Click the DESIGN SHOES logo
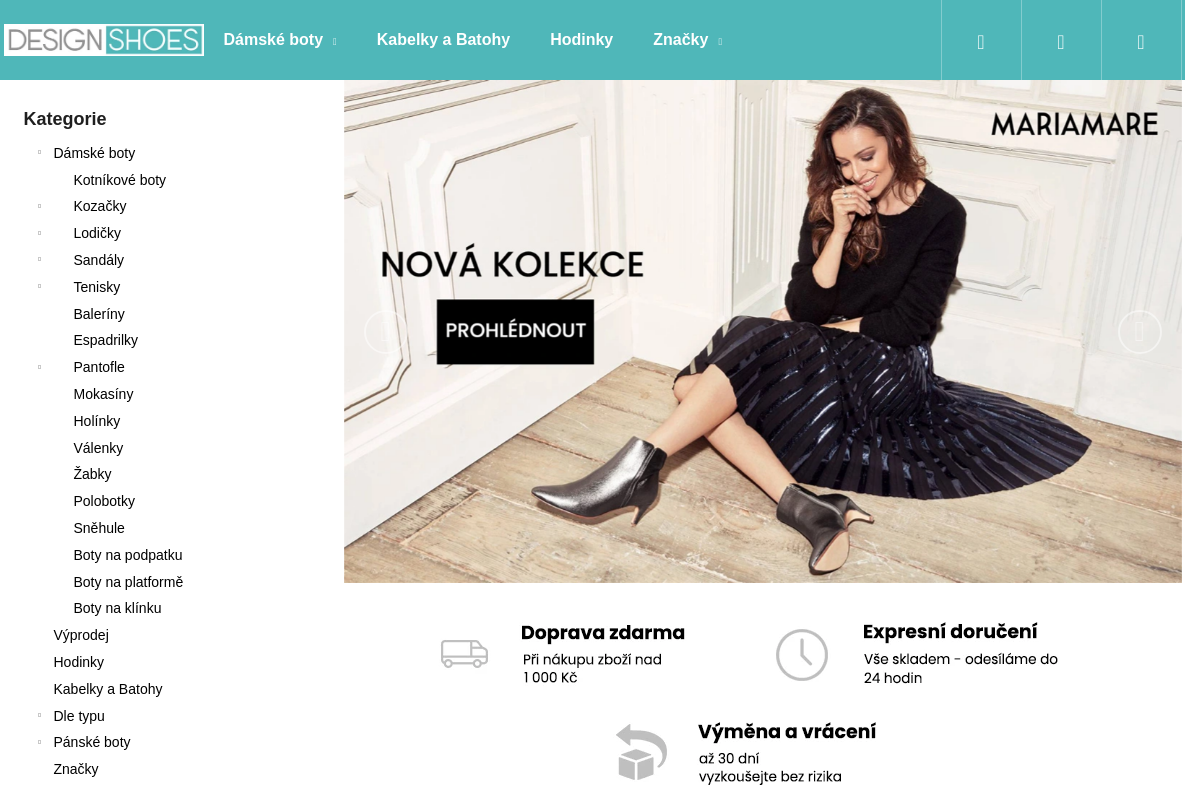 [x=103, y=39]
